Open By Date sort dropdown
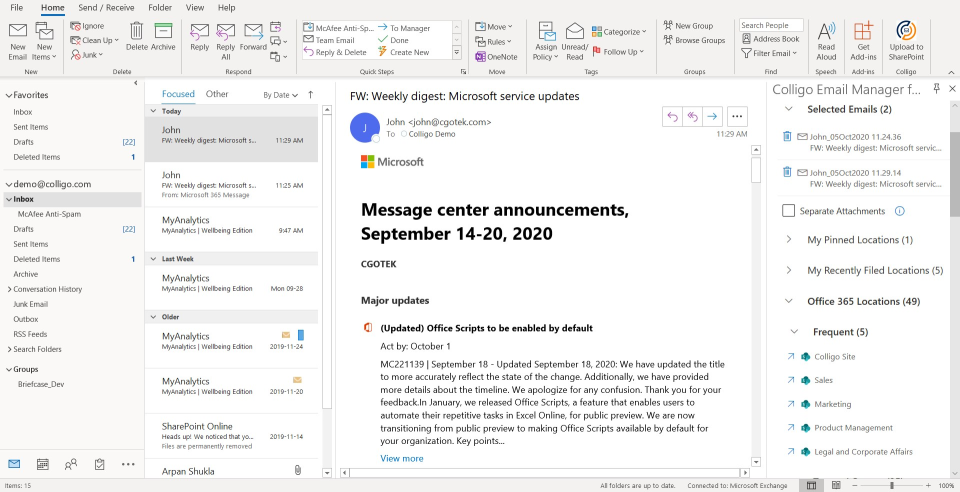This screenshot has height=492, width=960. pyautogui.click(x=280, y=95)
